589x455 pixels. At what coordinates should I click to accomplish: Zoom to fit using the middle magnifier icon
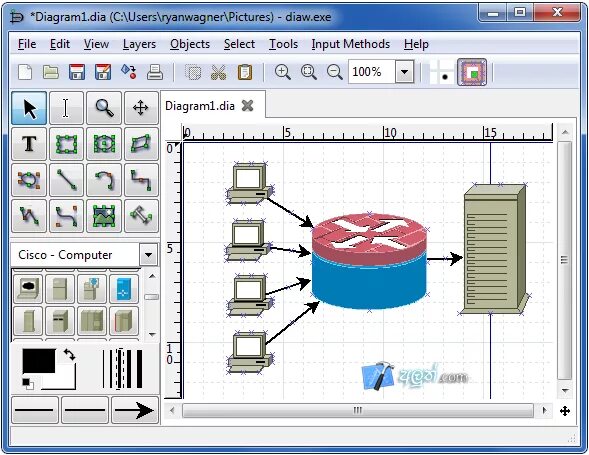pyautogui.click(x=309, y=72)
